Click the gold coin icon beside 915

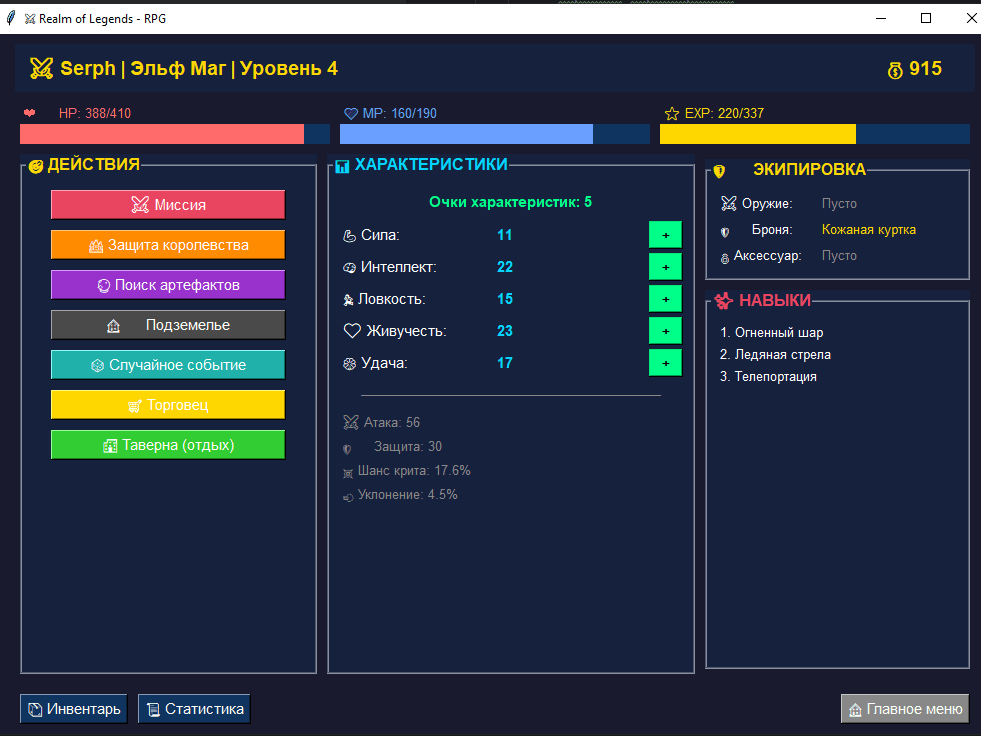pos(895,70)
